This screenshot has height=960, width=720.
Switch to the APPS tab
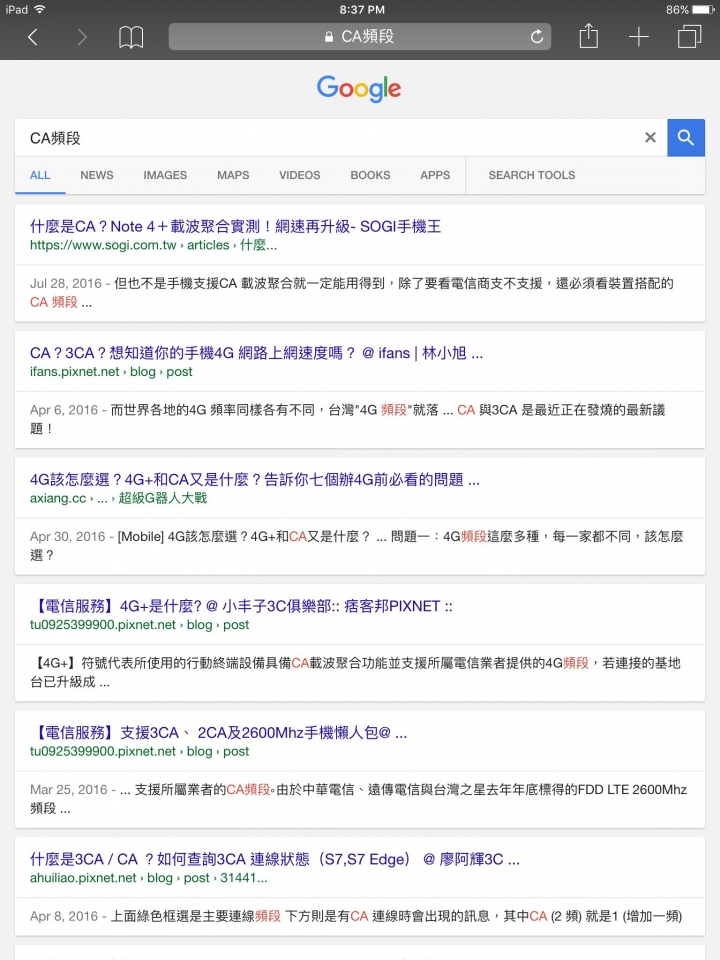(x=435, y=175)
